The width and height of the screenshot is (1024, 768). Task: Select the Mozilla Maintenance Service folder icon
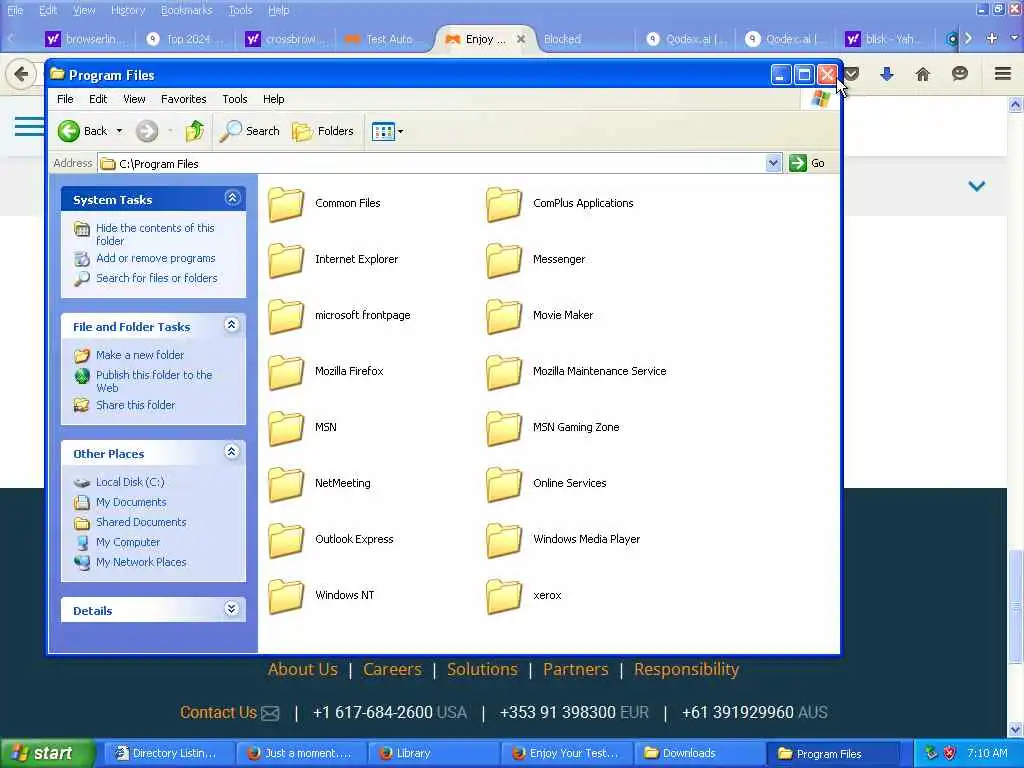(x=504, y=372)
